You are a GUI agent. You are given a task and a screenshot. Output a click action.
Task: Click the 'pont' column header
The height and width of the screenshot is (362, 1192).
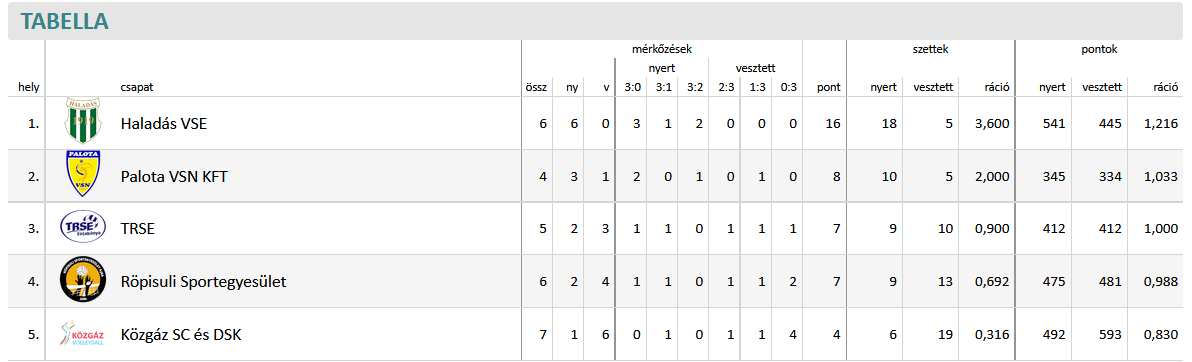829,87
